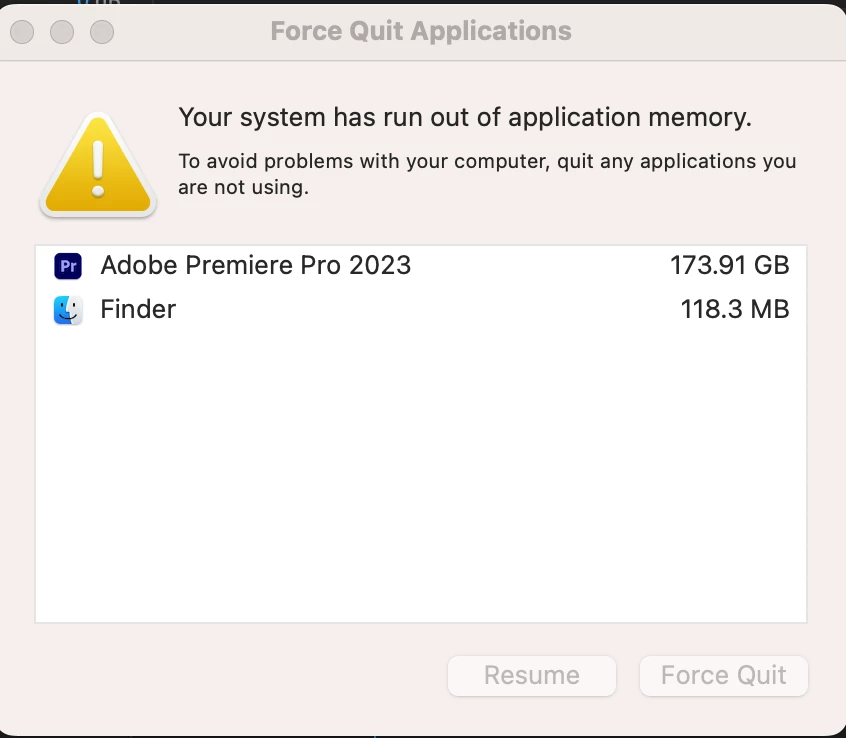Close the Force Quit Applications window
Screen dimensions: 846x738
22,32
